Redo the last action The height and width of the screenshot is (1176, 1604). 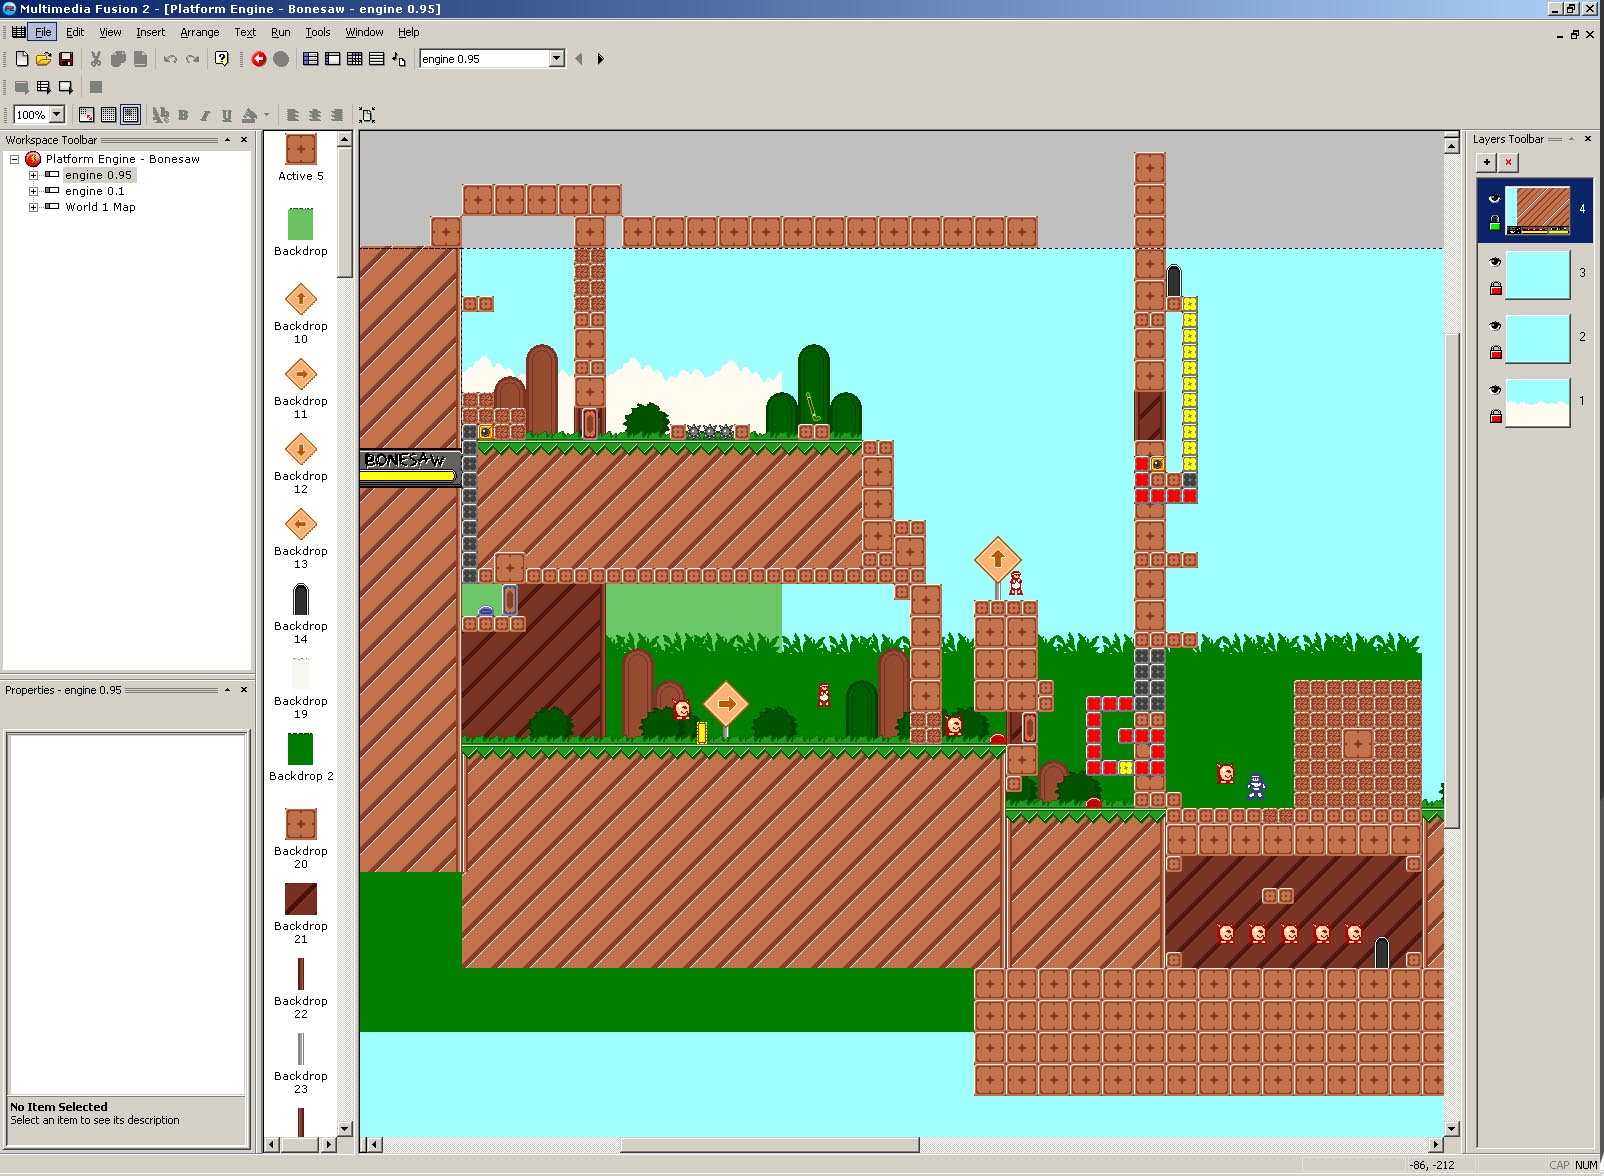192,59
